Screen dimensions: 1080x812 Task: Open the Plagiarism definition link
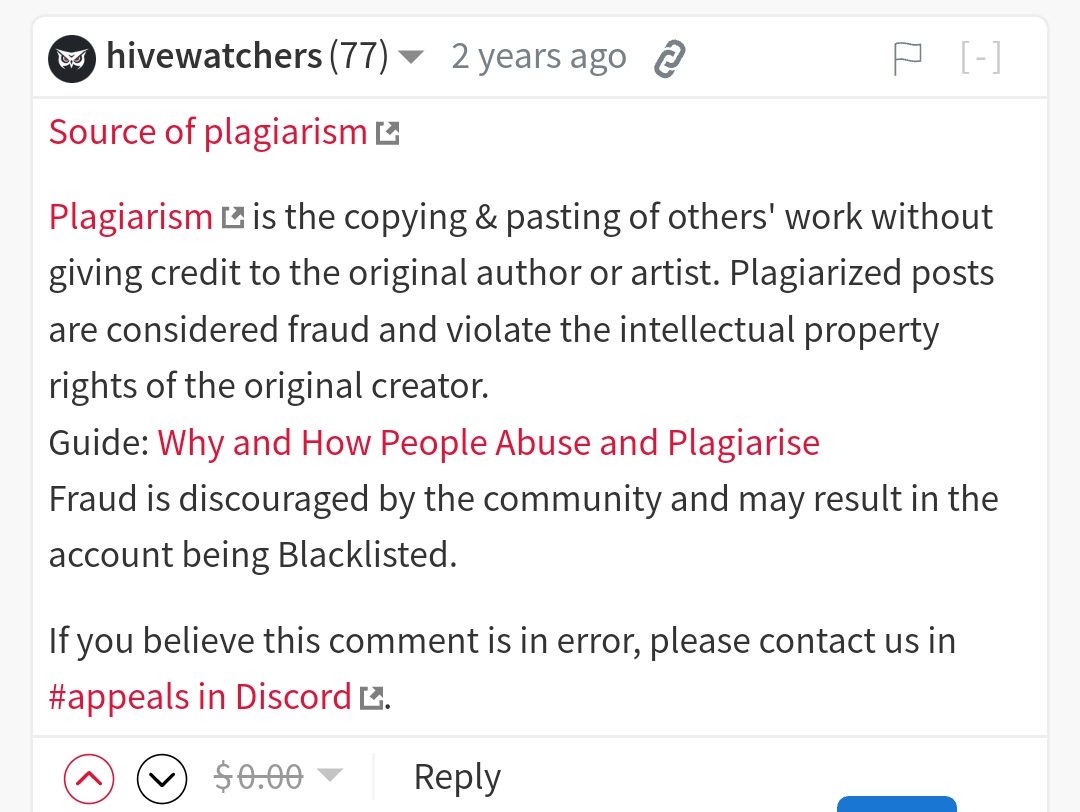click(131, 217)
